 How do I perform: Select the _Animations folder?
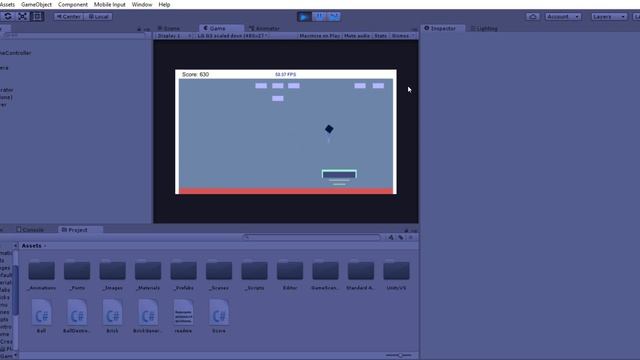coord(41,274)
